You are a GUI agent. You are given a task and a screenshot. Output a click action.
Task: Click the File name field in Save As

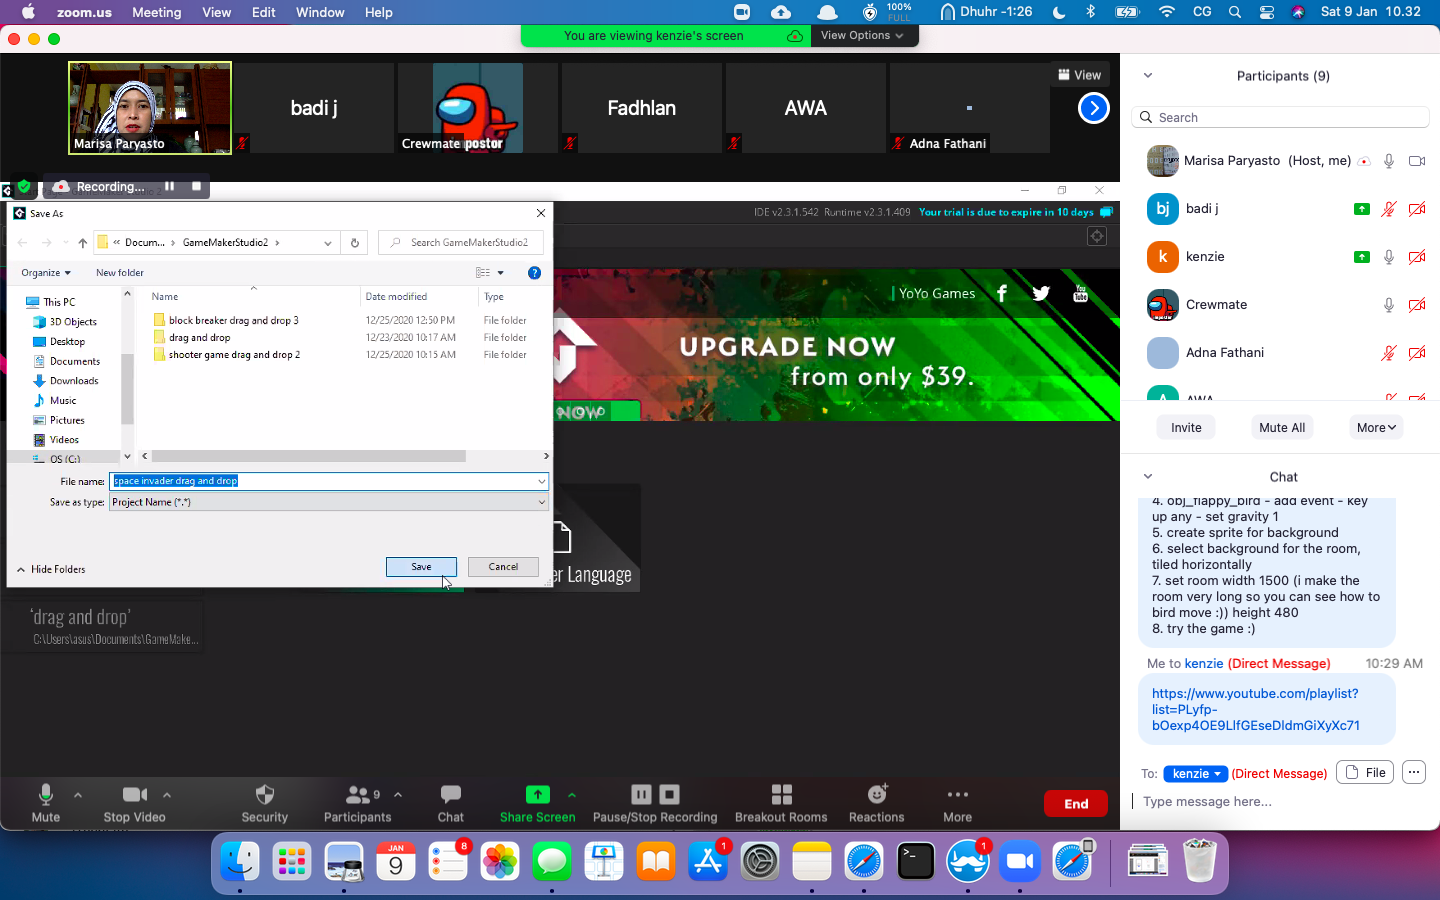tap(328, 481)
